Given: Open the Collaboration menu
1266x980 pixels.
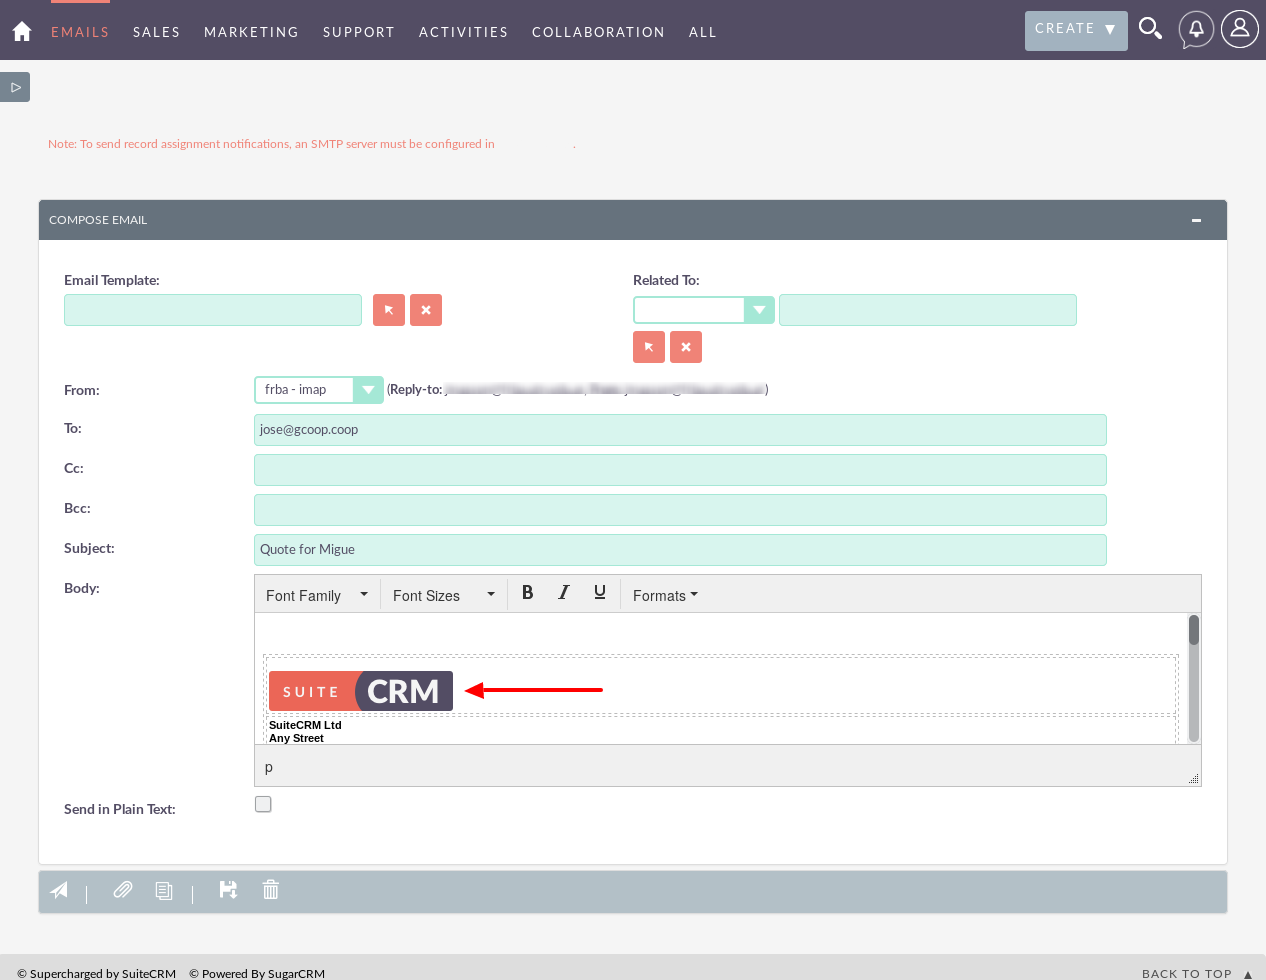Looking at the screenshot, I should coord(598,32).
